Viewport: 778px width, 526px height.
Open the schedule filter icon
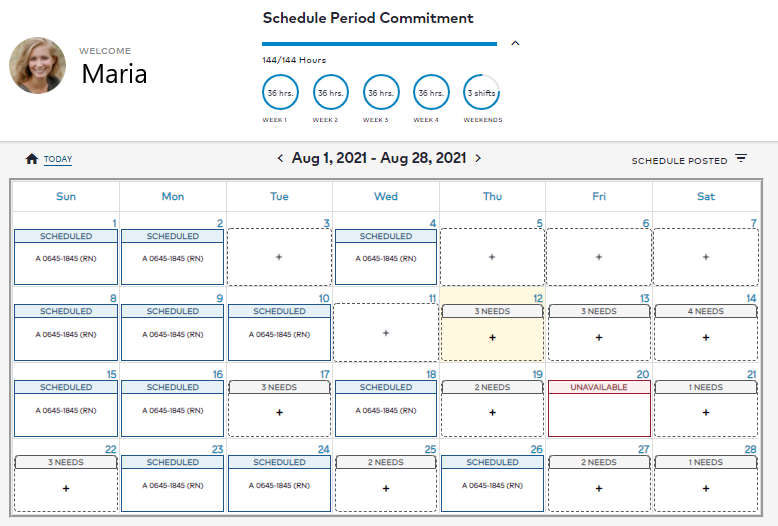pos(741,158)
